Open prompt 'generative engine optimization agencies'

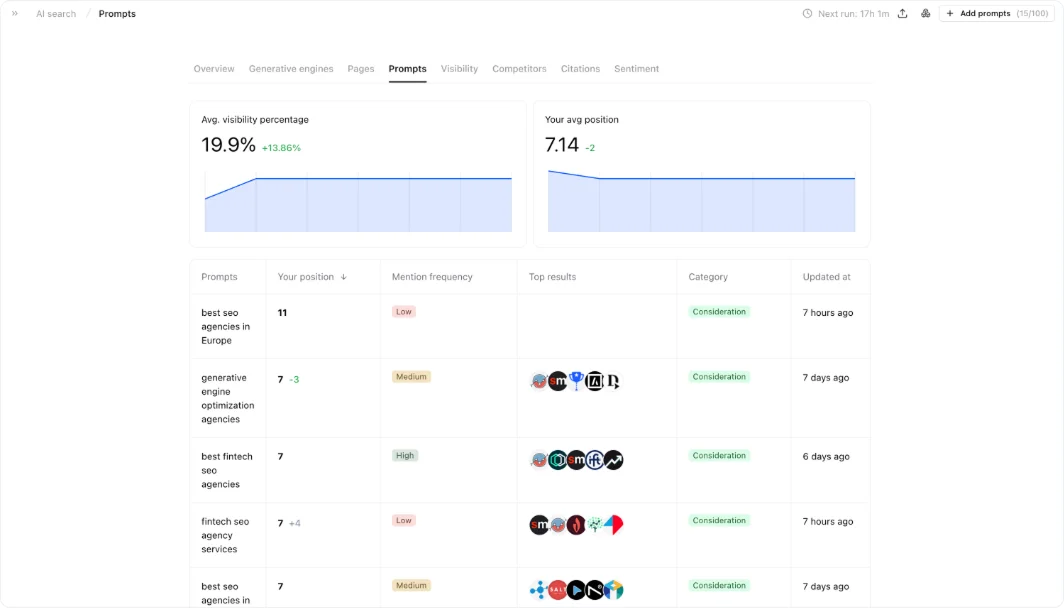(227, 398)
